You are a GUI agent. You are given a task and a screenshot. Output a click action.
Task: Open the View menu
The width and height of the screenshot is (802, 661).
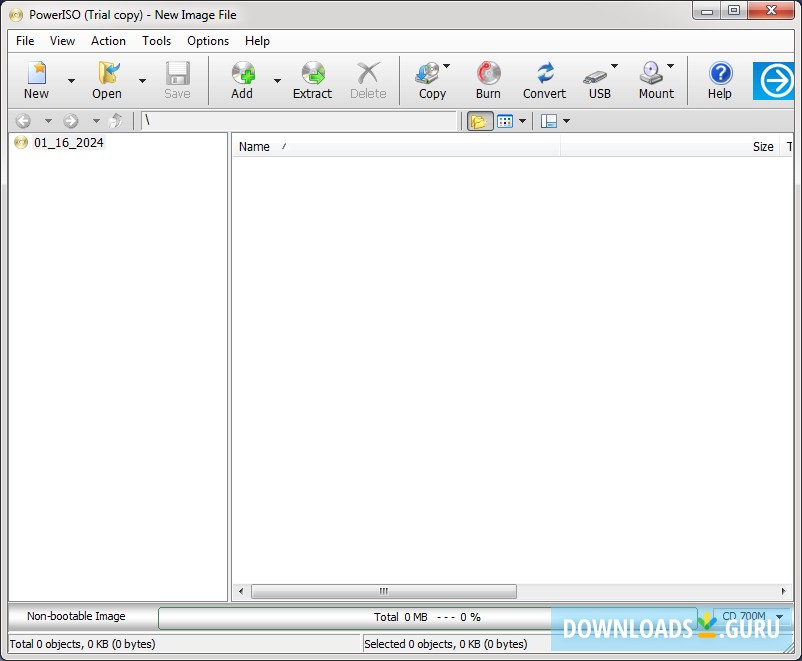62,41
